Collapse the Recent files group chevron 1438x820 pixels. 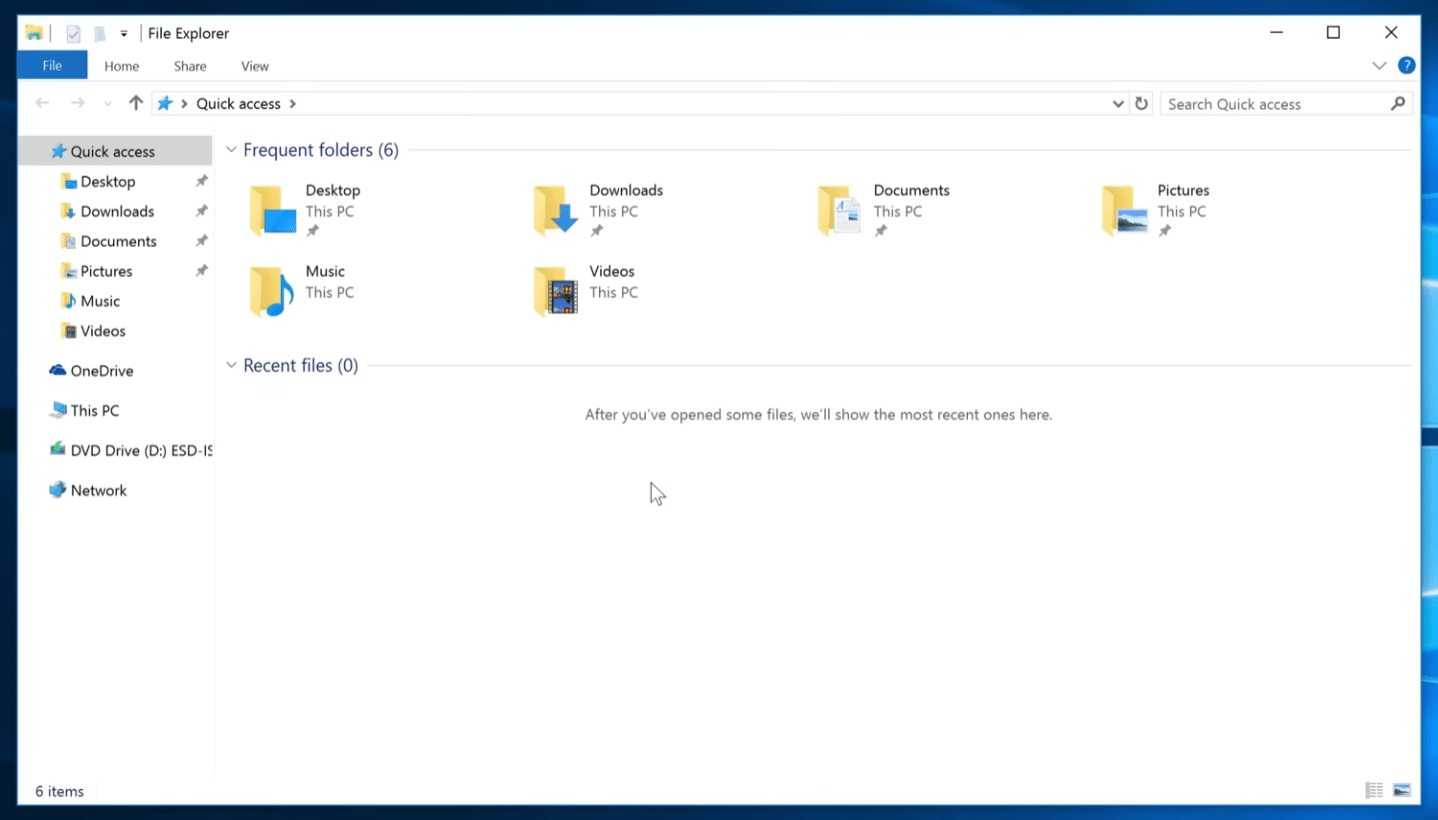point(231,366)
